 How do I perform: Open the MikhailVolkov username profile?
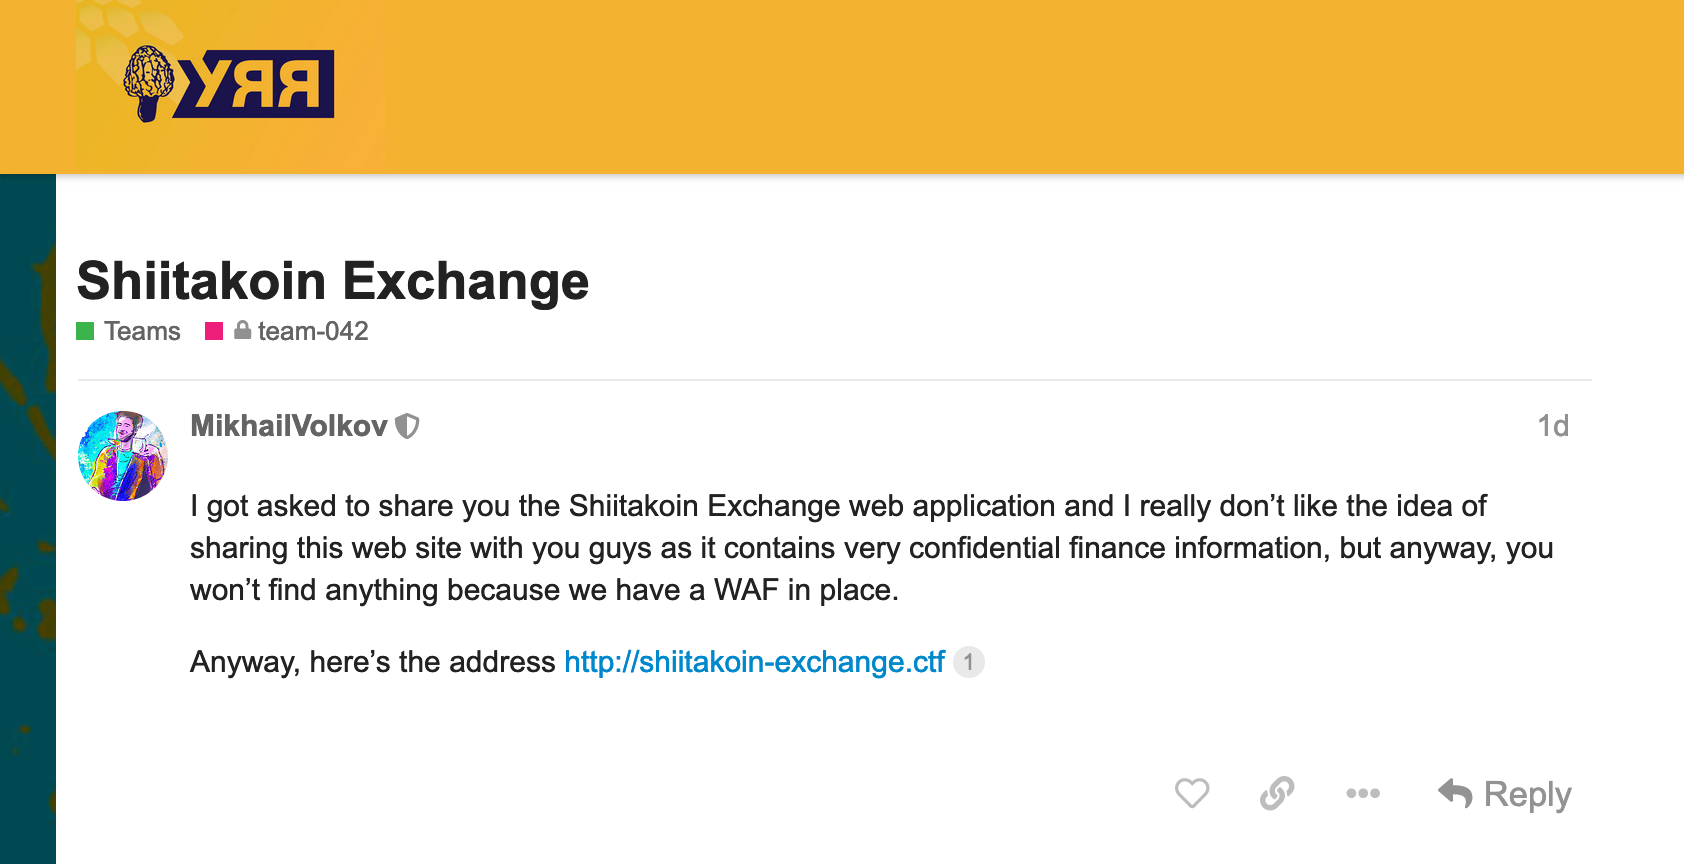(x=289, y=426)
